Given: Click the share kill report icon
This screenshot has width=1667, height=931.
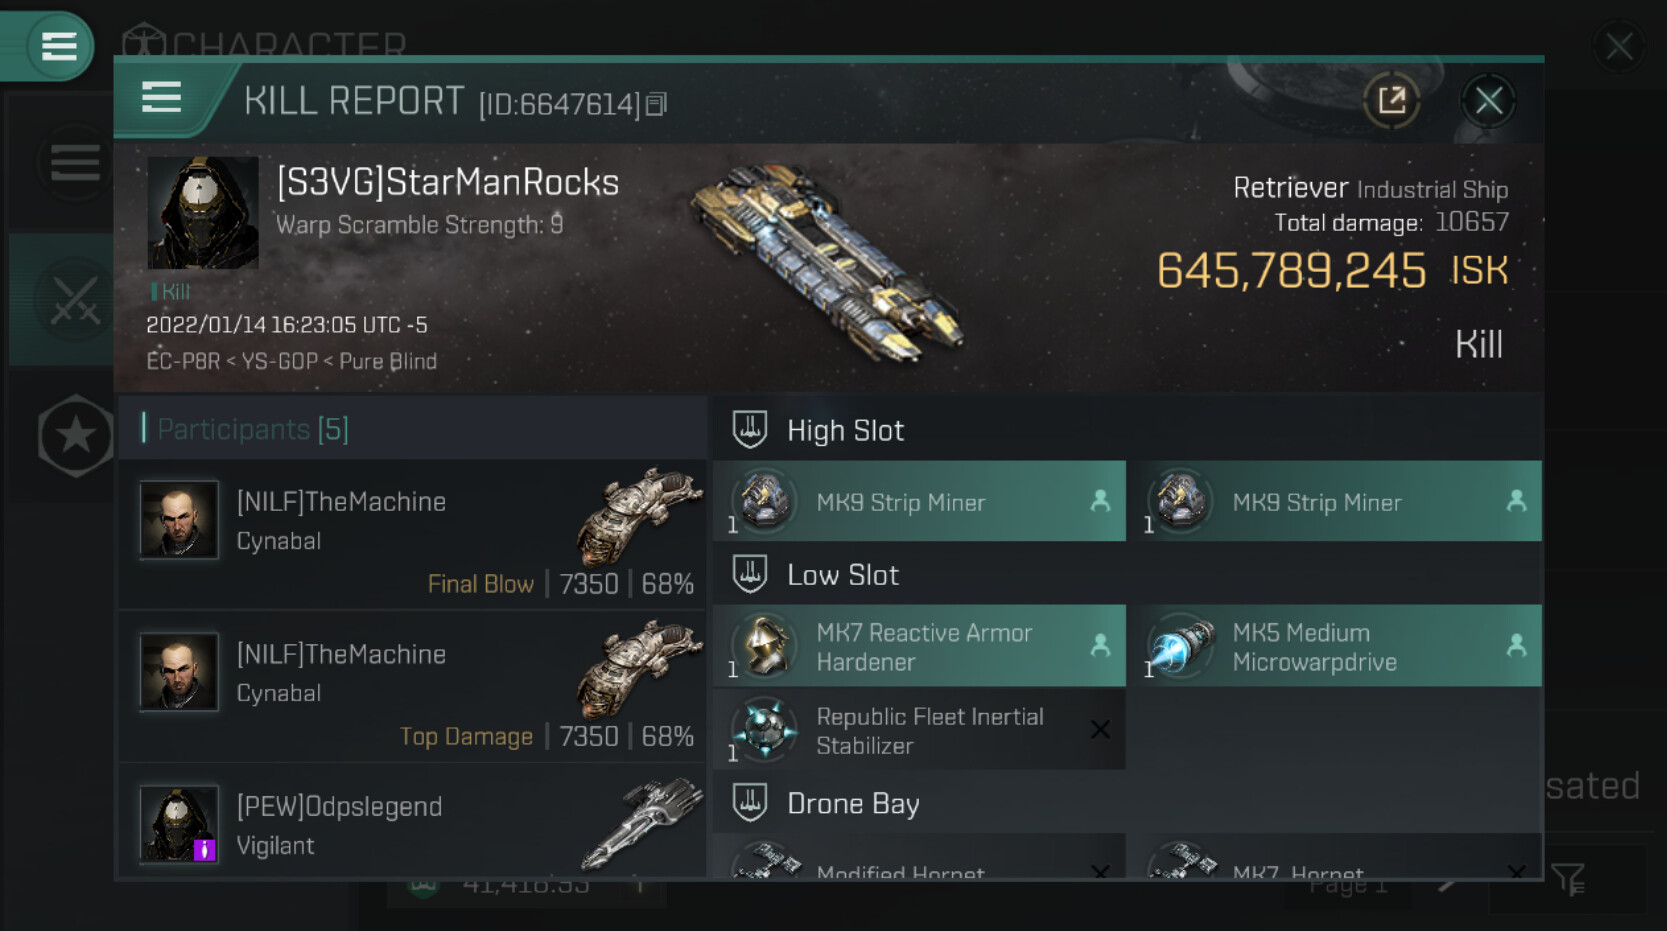Looking at the screenshot, I should [x=1391, y=100].
